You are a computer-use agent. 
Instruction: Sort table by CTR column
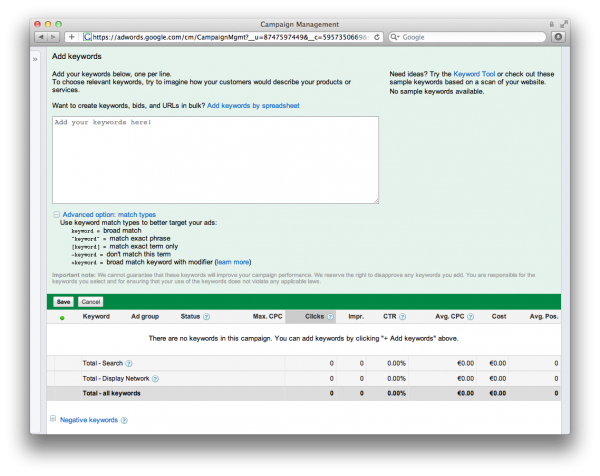coord(390,316)
